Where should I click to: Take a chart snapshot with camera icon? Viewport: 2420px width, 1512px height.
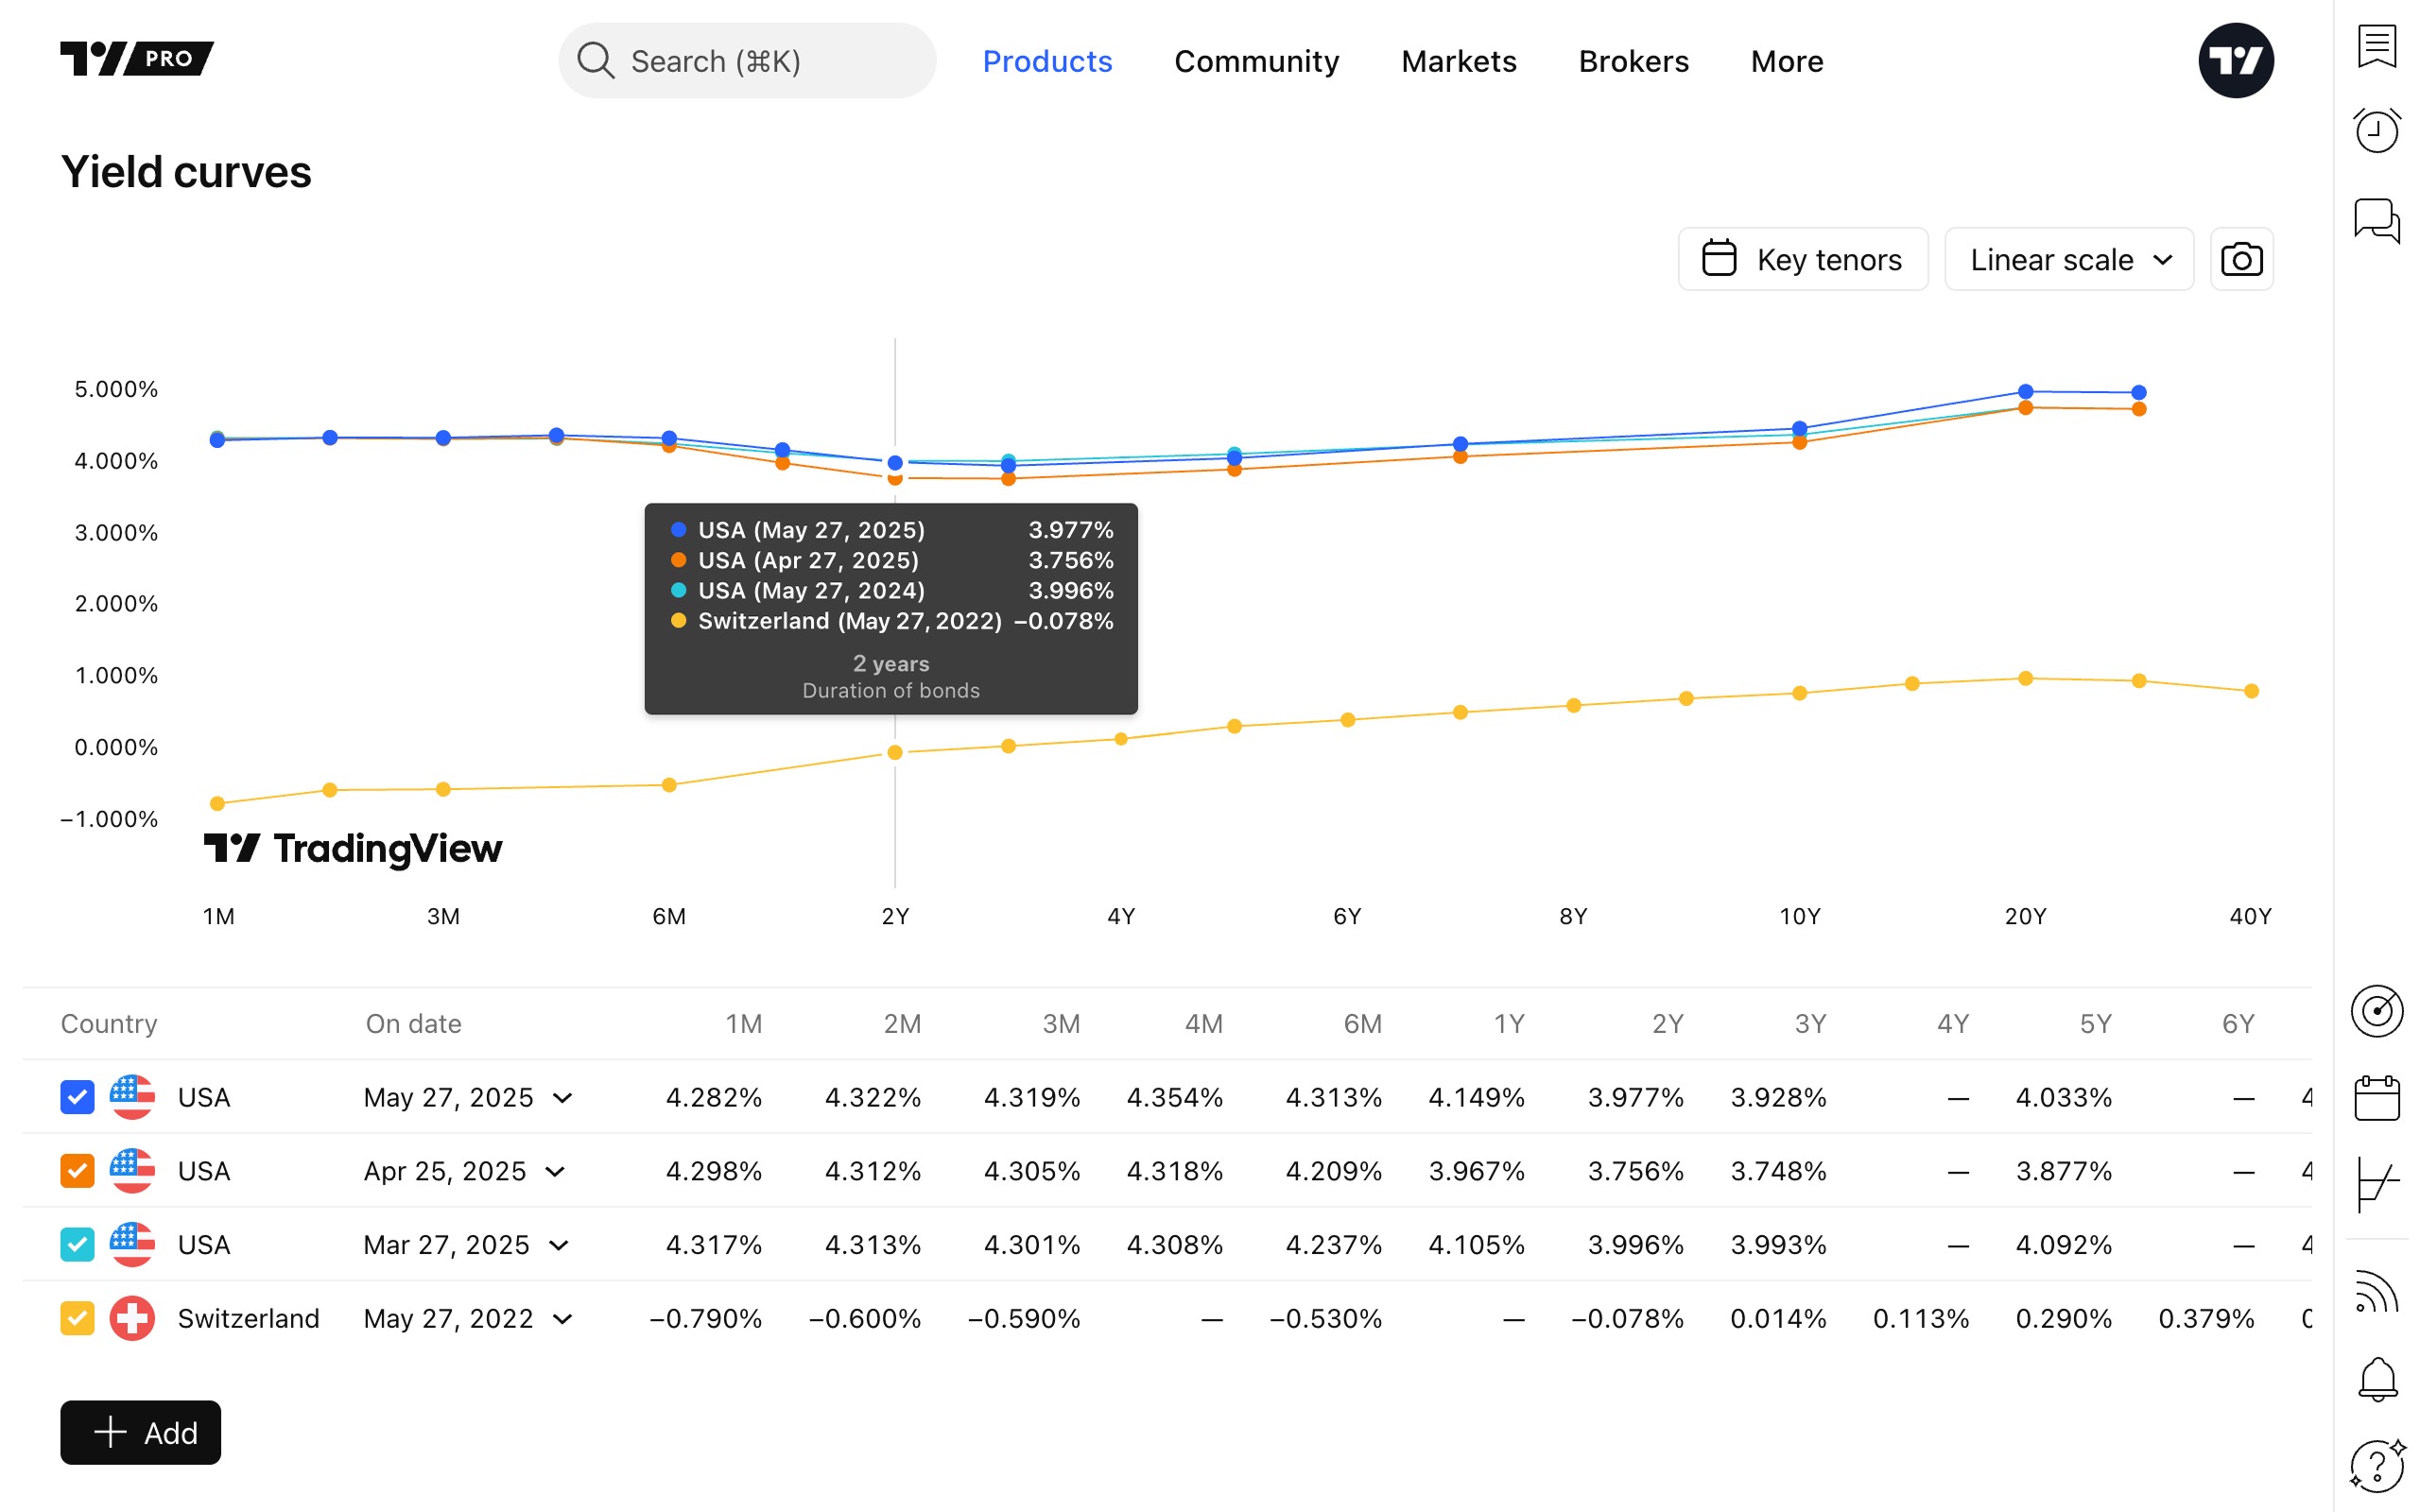(x=2241, y=260)
